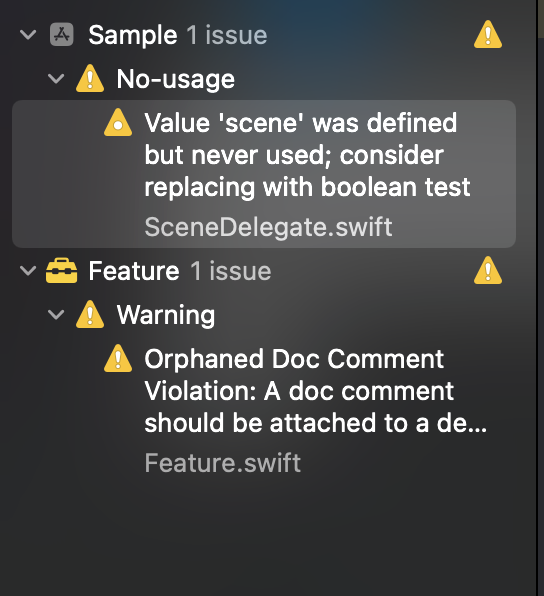Select the Value 'scene' never used issue
This screenshot has height=596, width=544.
click(x=264, y=174)
